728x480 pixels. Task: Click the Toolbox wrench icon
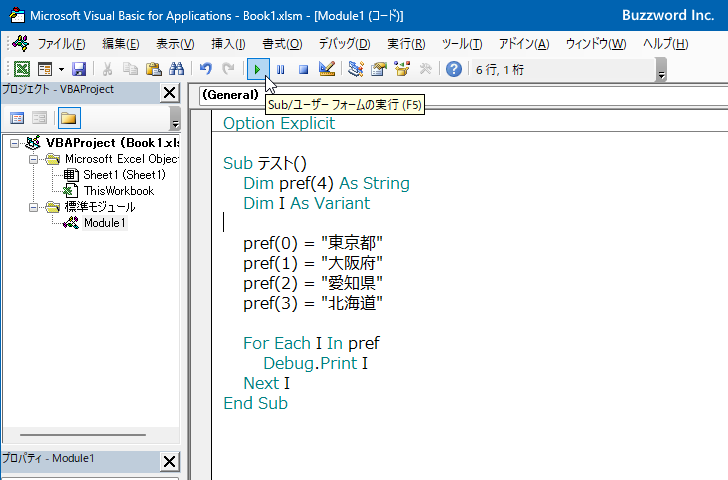click(x=425, y=69)
